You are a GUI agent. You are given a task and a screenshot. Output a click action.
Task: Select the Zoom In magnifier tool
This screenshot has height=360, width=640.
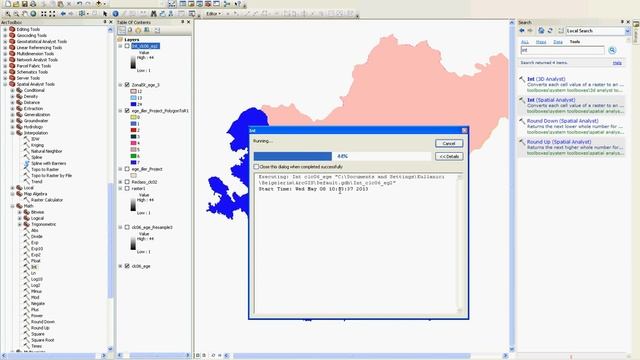[8, 14]
